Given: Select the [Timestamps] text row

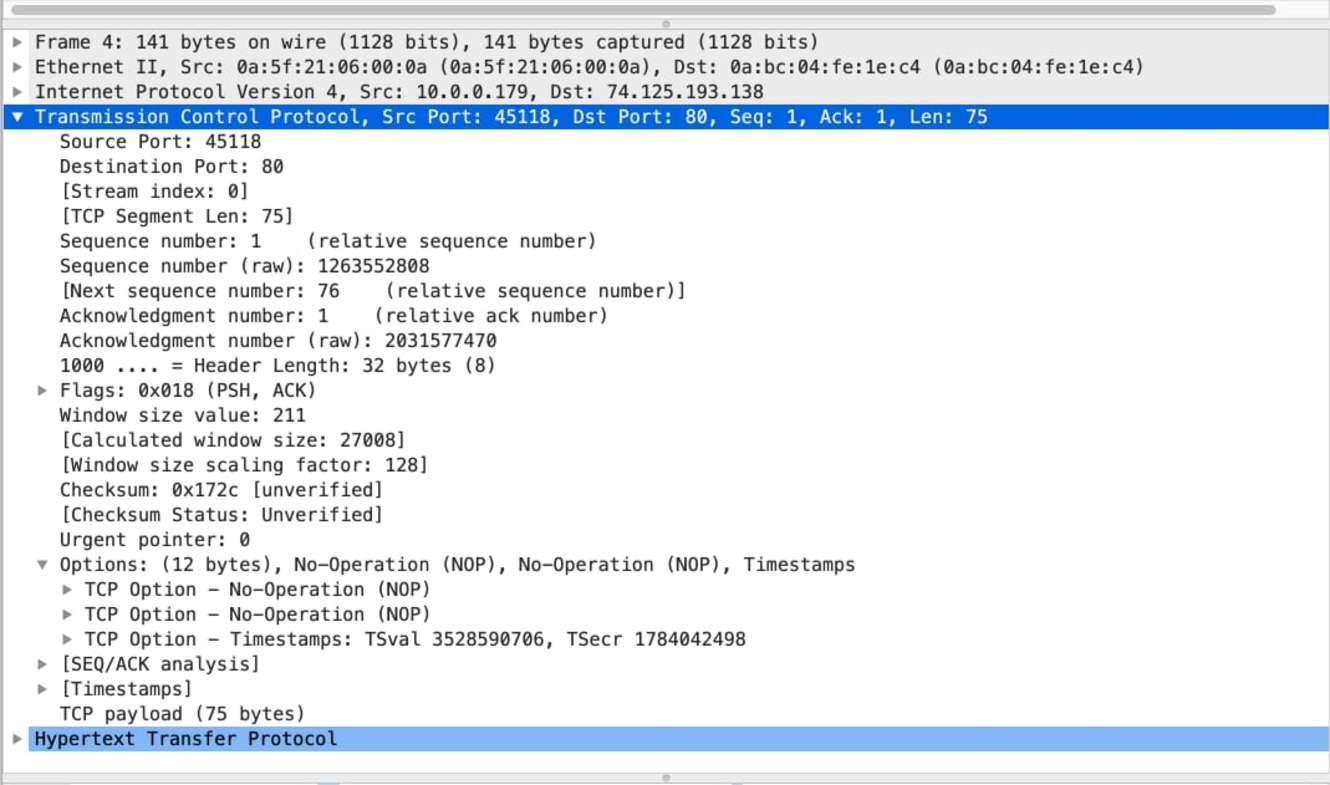Looking at the screenshot, I should click(126, 689).
